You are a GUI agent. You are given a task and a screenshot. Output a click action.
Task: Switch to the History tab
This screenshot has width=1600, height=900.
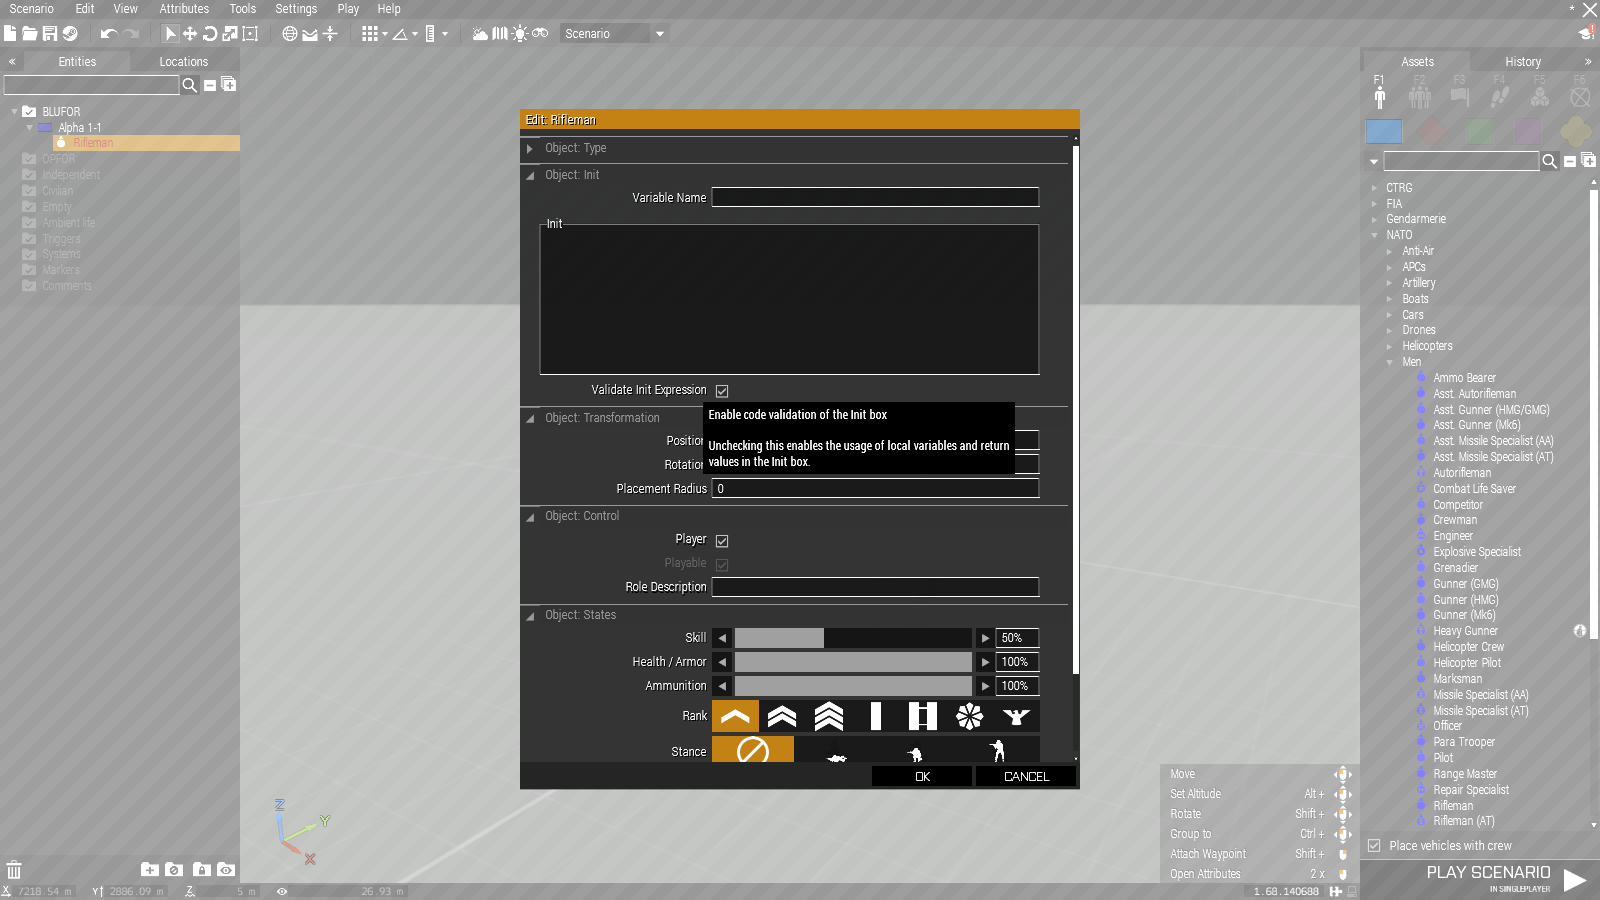(x=1523, y=62)
